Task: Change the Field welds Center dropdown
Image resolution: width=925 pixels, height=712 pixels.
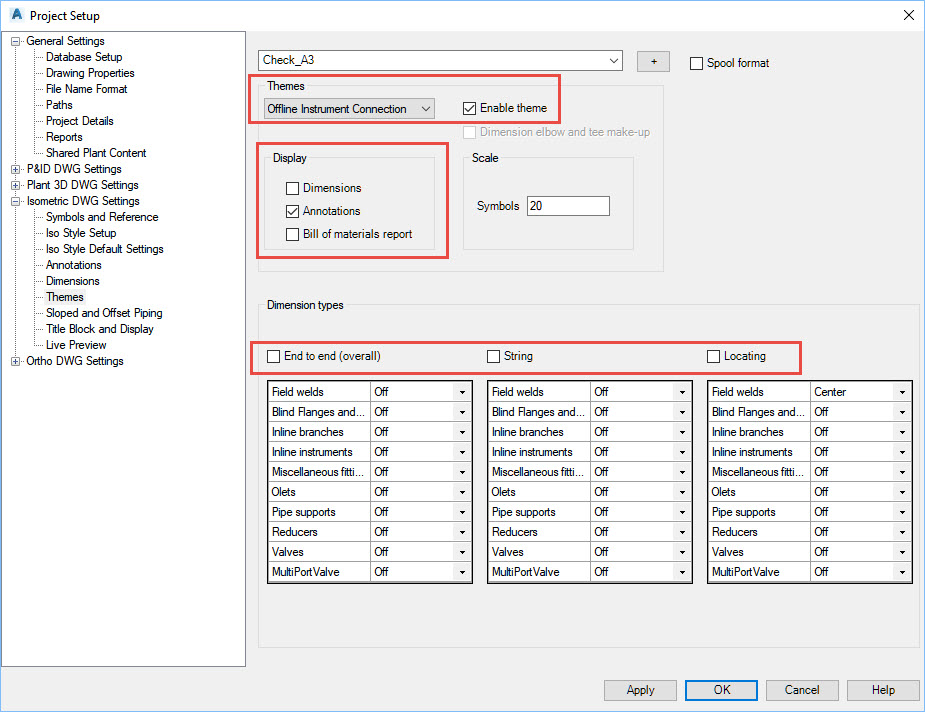Action: [901, 391]
